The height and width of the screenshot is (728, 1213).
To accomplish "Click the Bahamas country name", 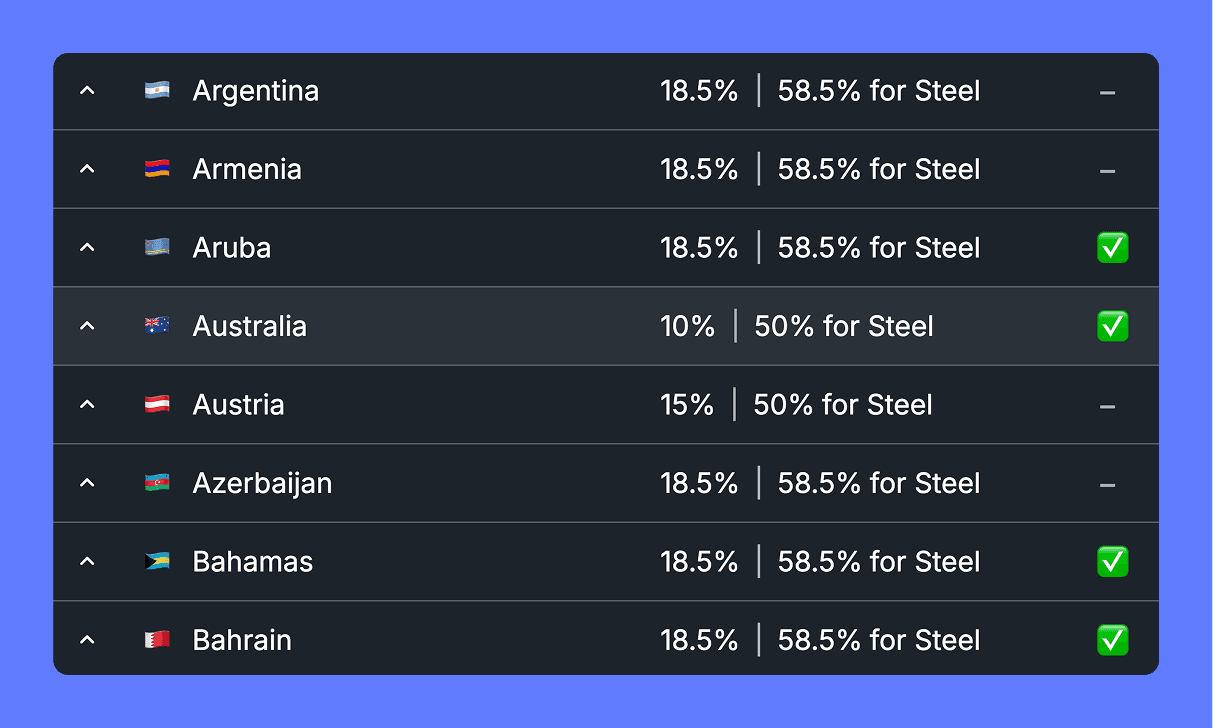I will pos(253,562).
